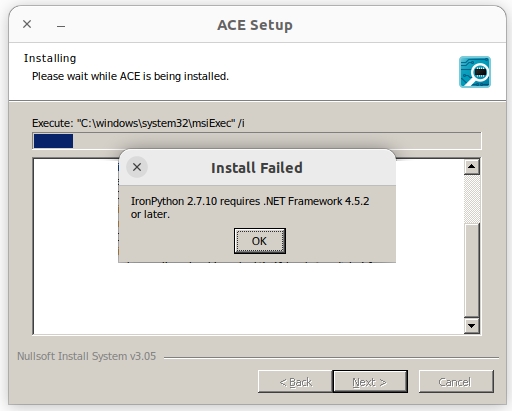Click the ACE magnifier chip logo icon
This screenshot has height=411, width=512.
(x=475, y=72)
